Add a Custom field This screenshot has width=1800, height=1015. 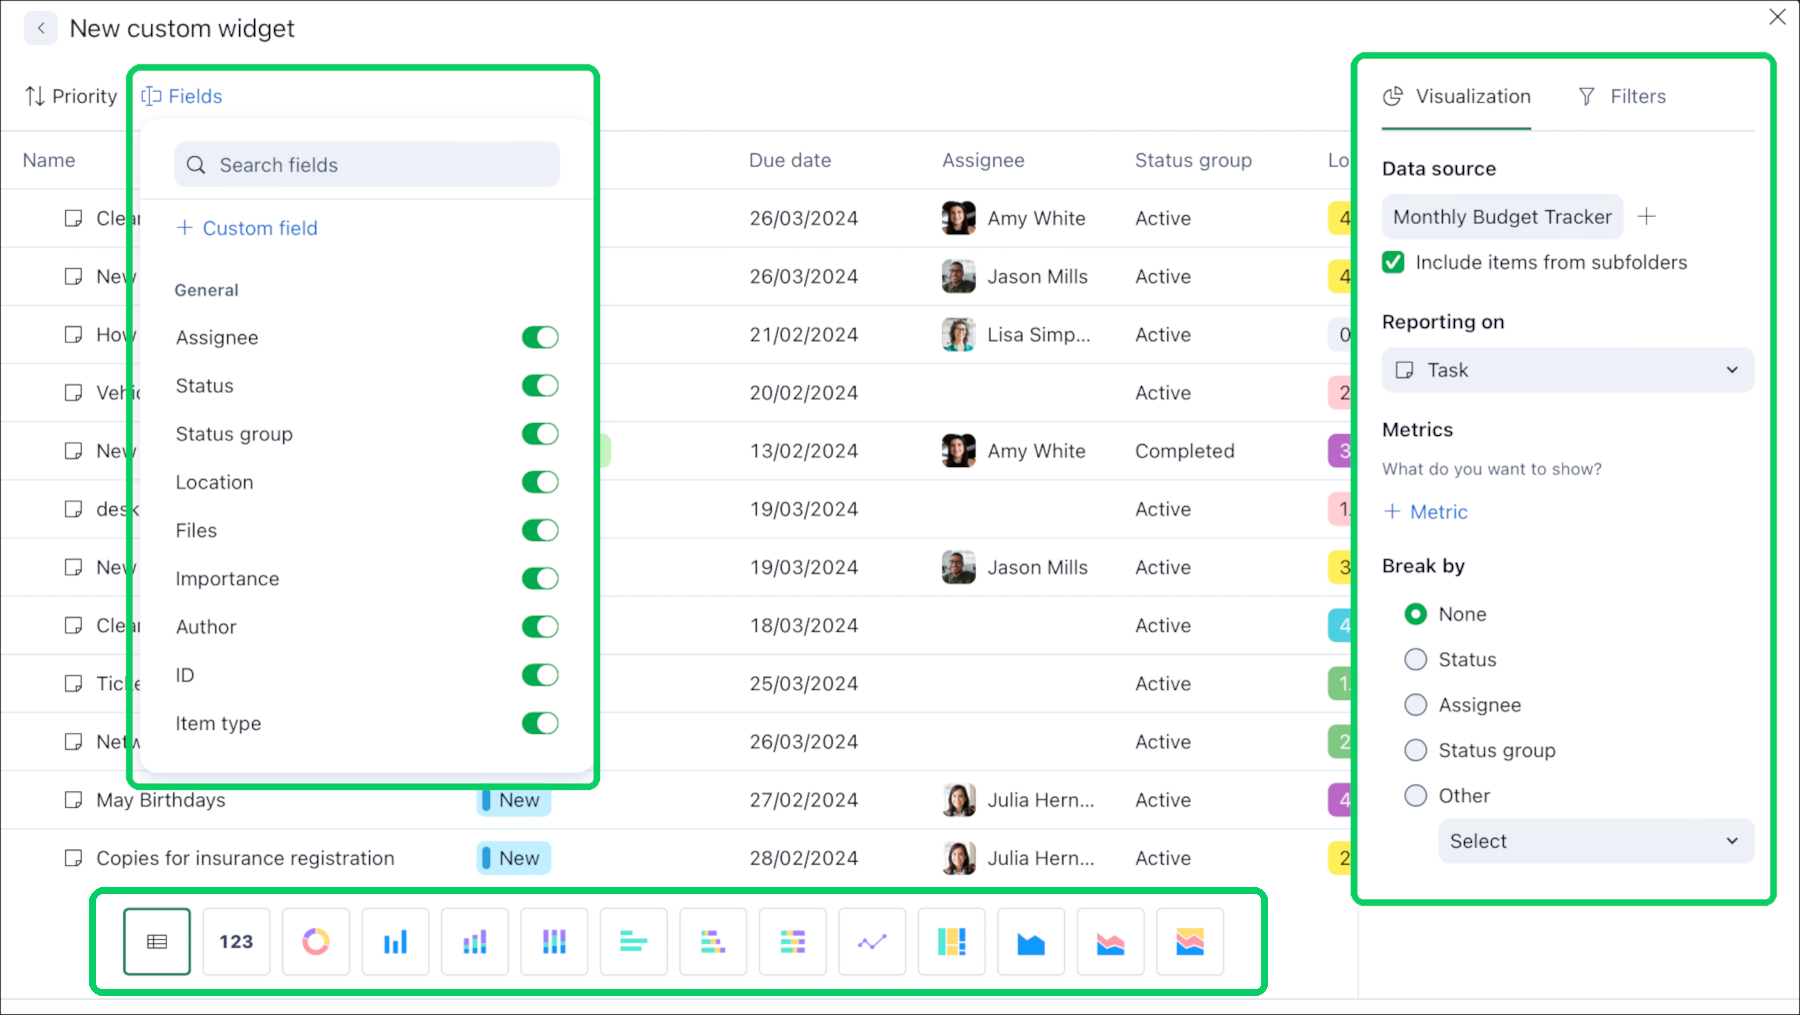(x=247, y=228)
